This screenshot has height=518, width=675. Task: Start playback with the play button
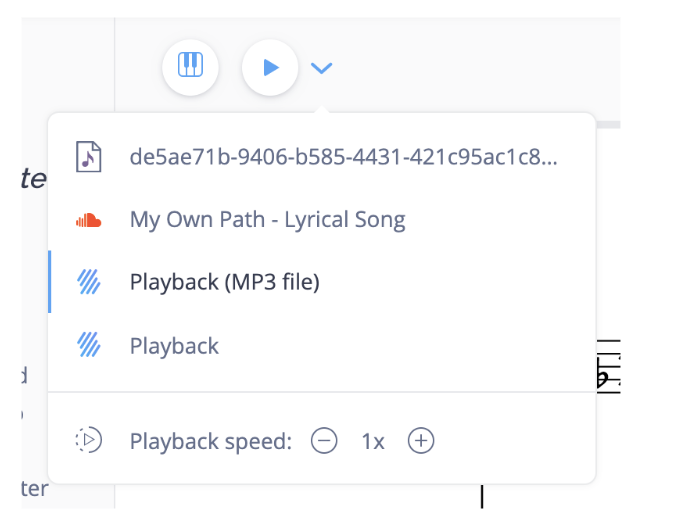pos(270,67)
